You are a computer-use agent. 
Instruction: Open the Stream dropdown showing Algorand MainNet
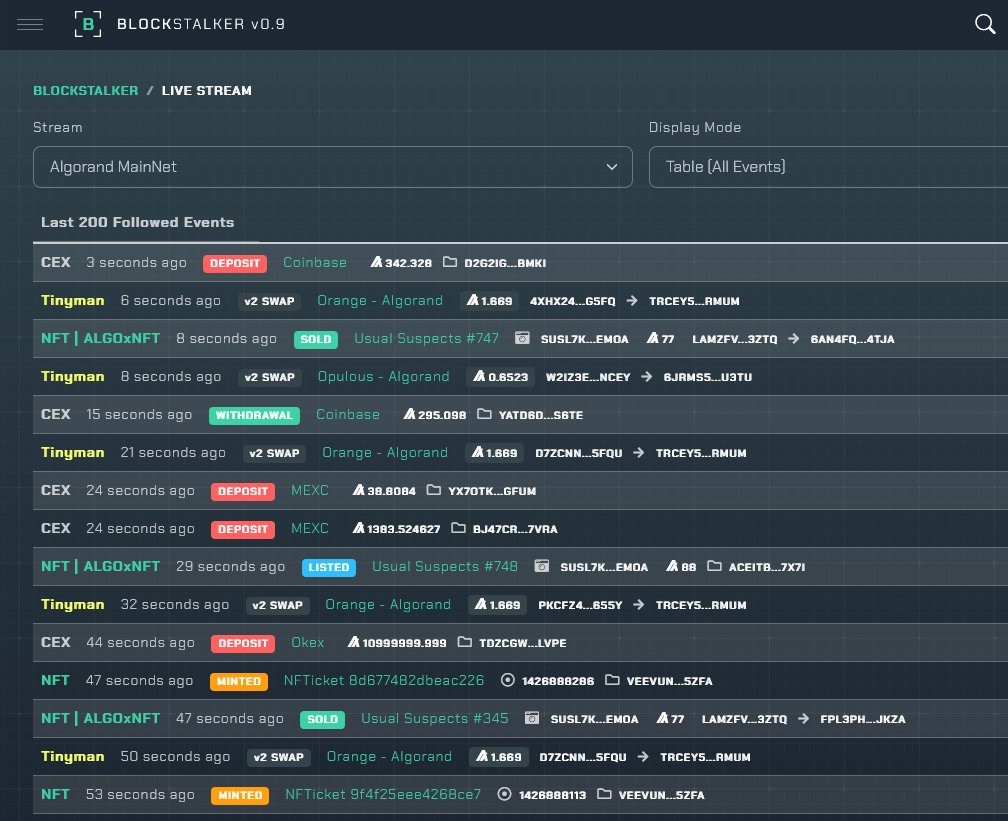click(332, 167)
